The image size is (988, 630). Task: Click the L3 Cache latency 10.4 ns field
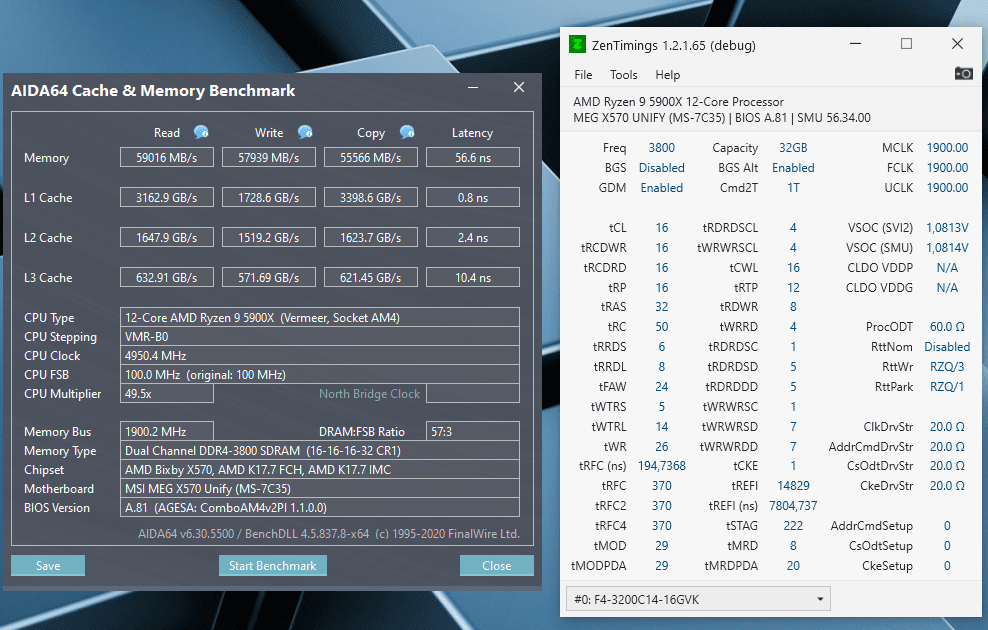473,277
